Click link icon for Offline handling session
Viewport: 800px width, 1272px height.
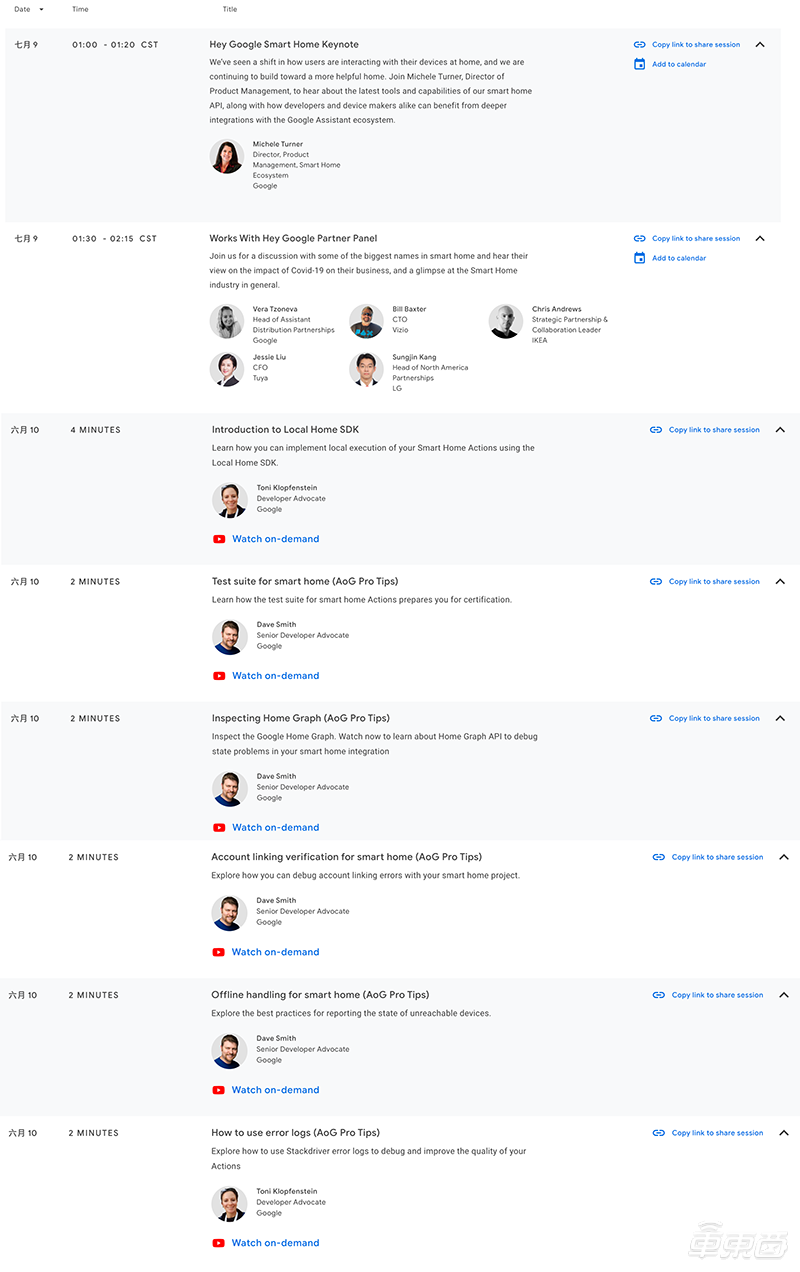click(x=658, y=995)
